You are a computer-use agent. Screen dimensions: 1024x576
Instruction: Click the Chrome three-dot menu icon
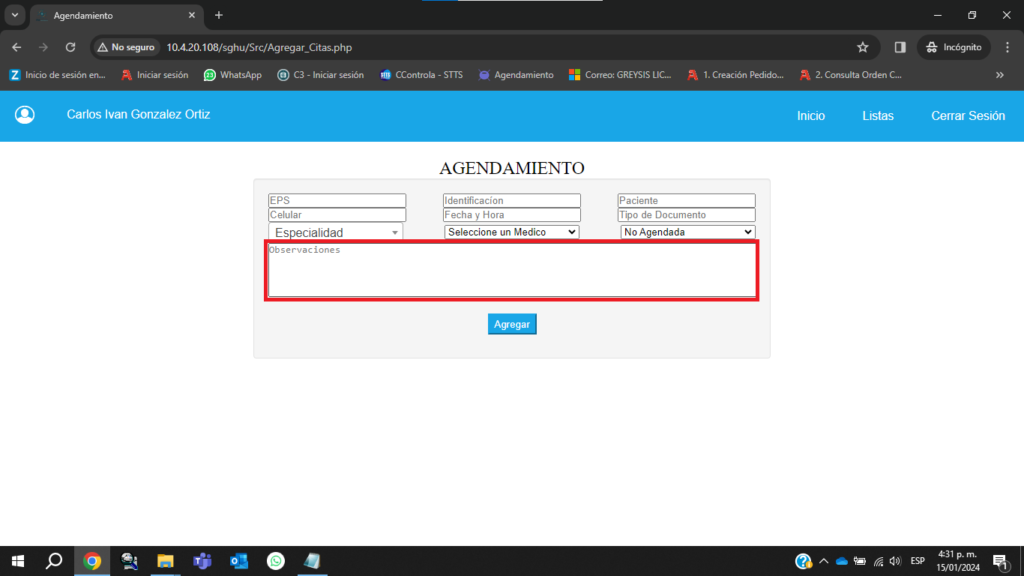(x=1007, y=47)
